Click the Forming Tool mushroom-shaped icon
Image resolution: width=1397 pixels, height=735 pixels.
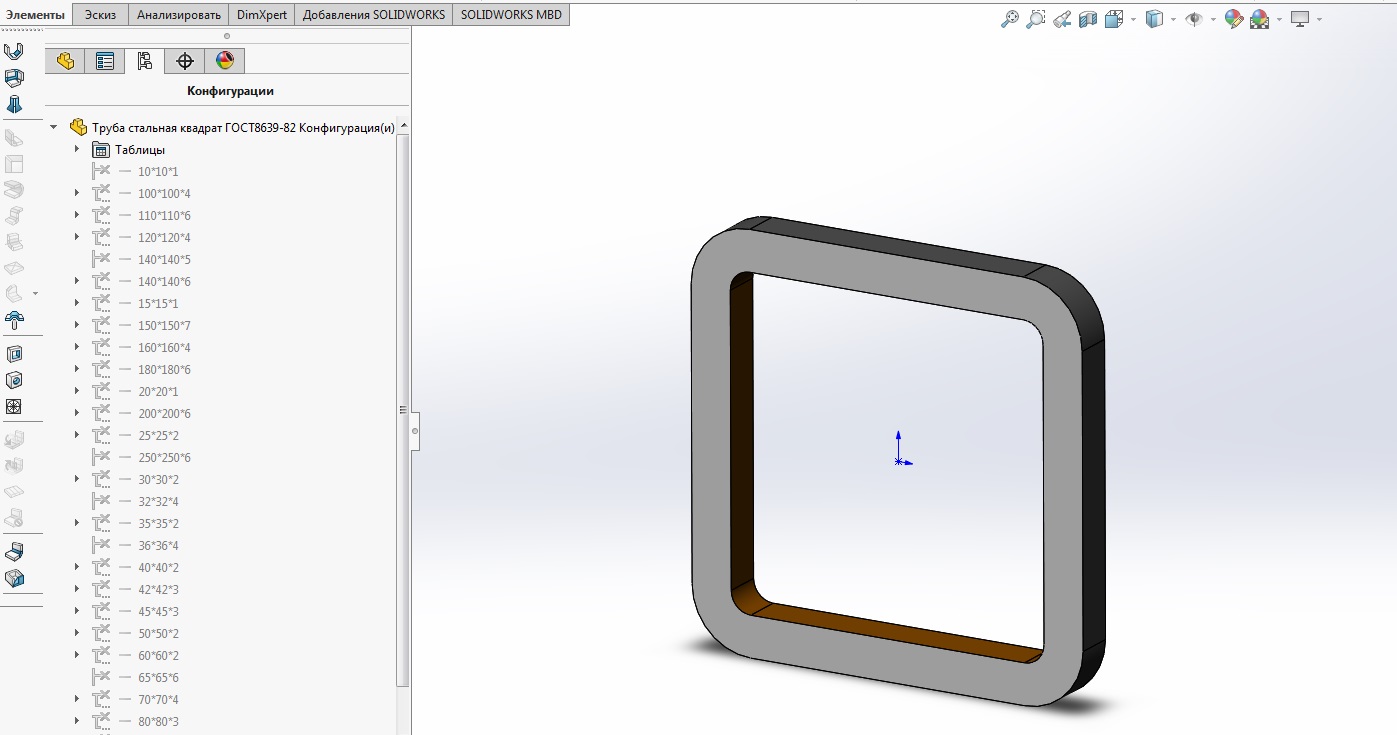tap(14, 319)
